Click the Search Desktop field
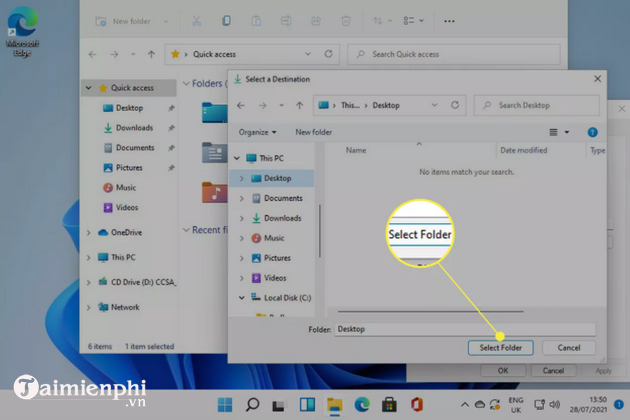The height and width of the screenshot is (420, 630). [536, 105]
